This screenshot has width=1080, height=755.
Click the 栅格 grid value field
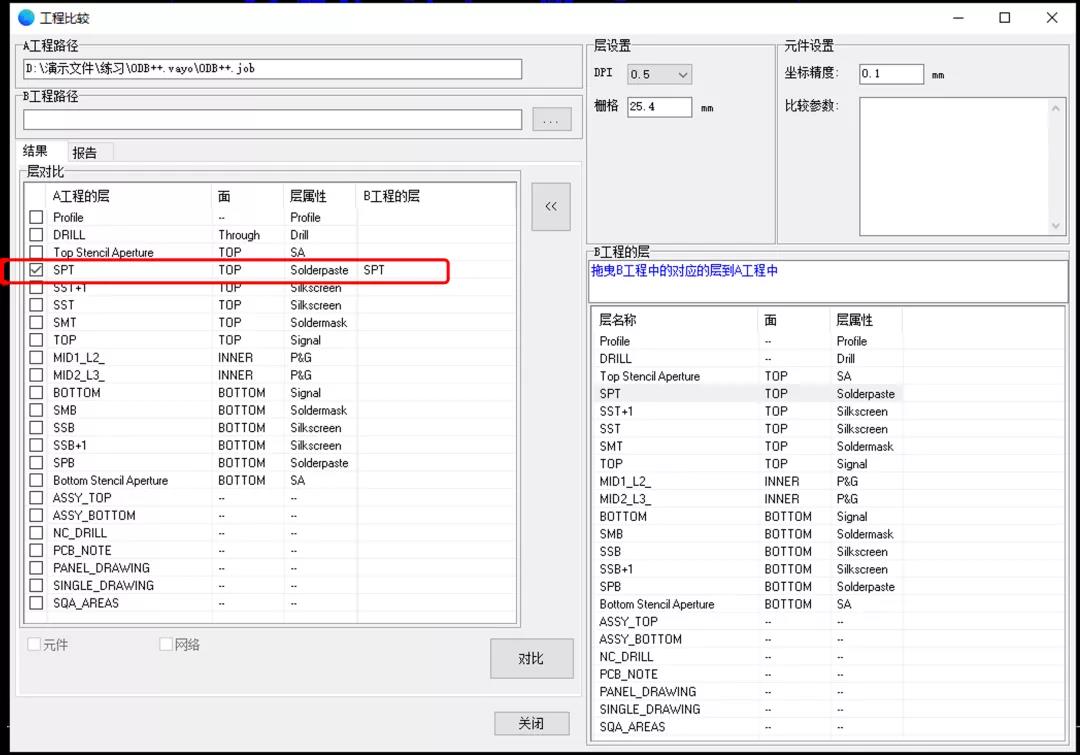pyautogui.click(x=659, y=106)
